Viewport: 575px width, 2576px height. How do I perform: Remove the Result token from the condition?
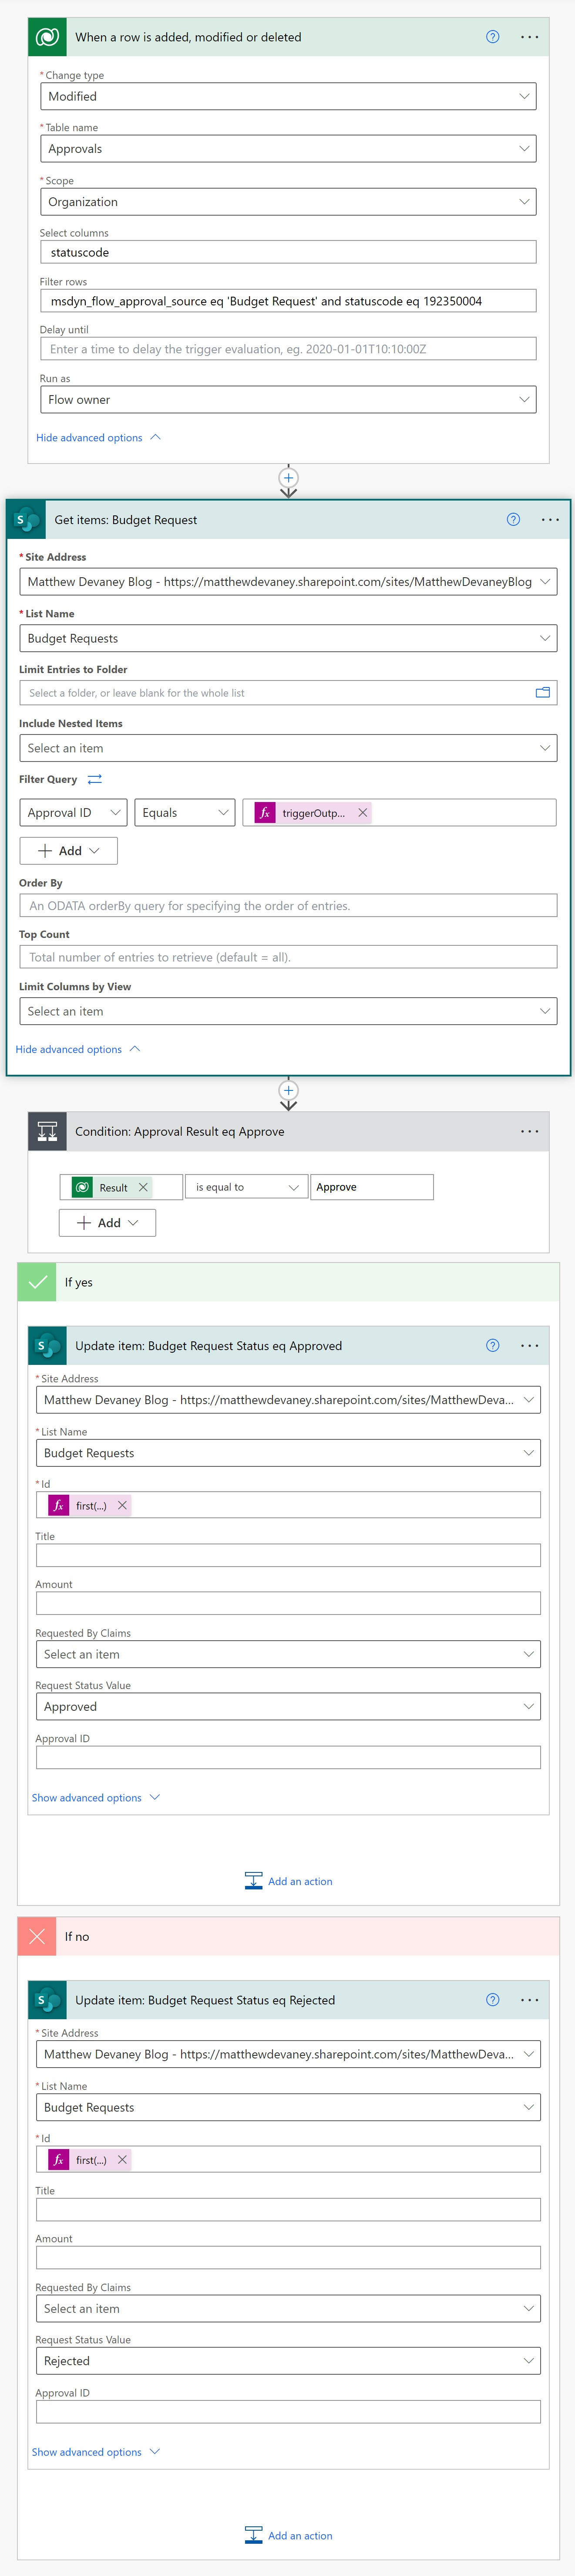tap(143, 1187)
